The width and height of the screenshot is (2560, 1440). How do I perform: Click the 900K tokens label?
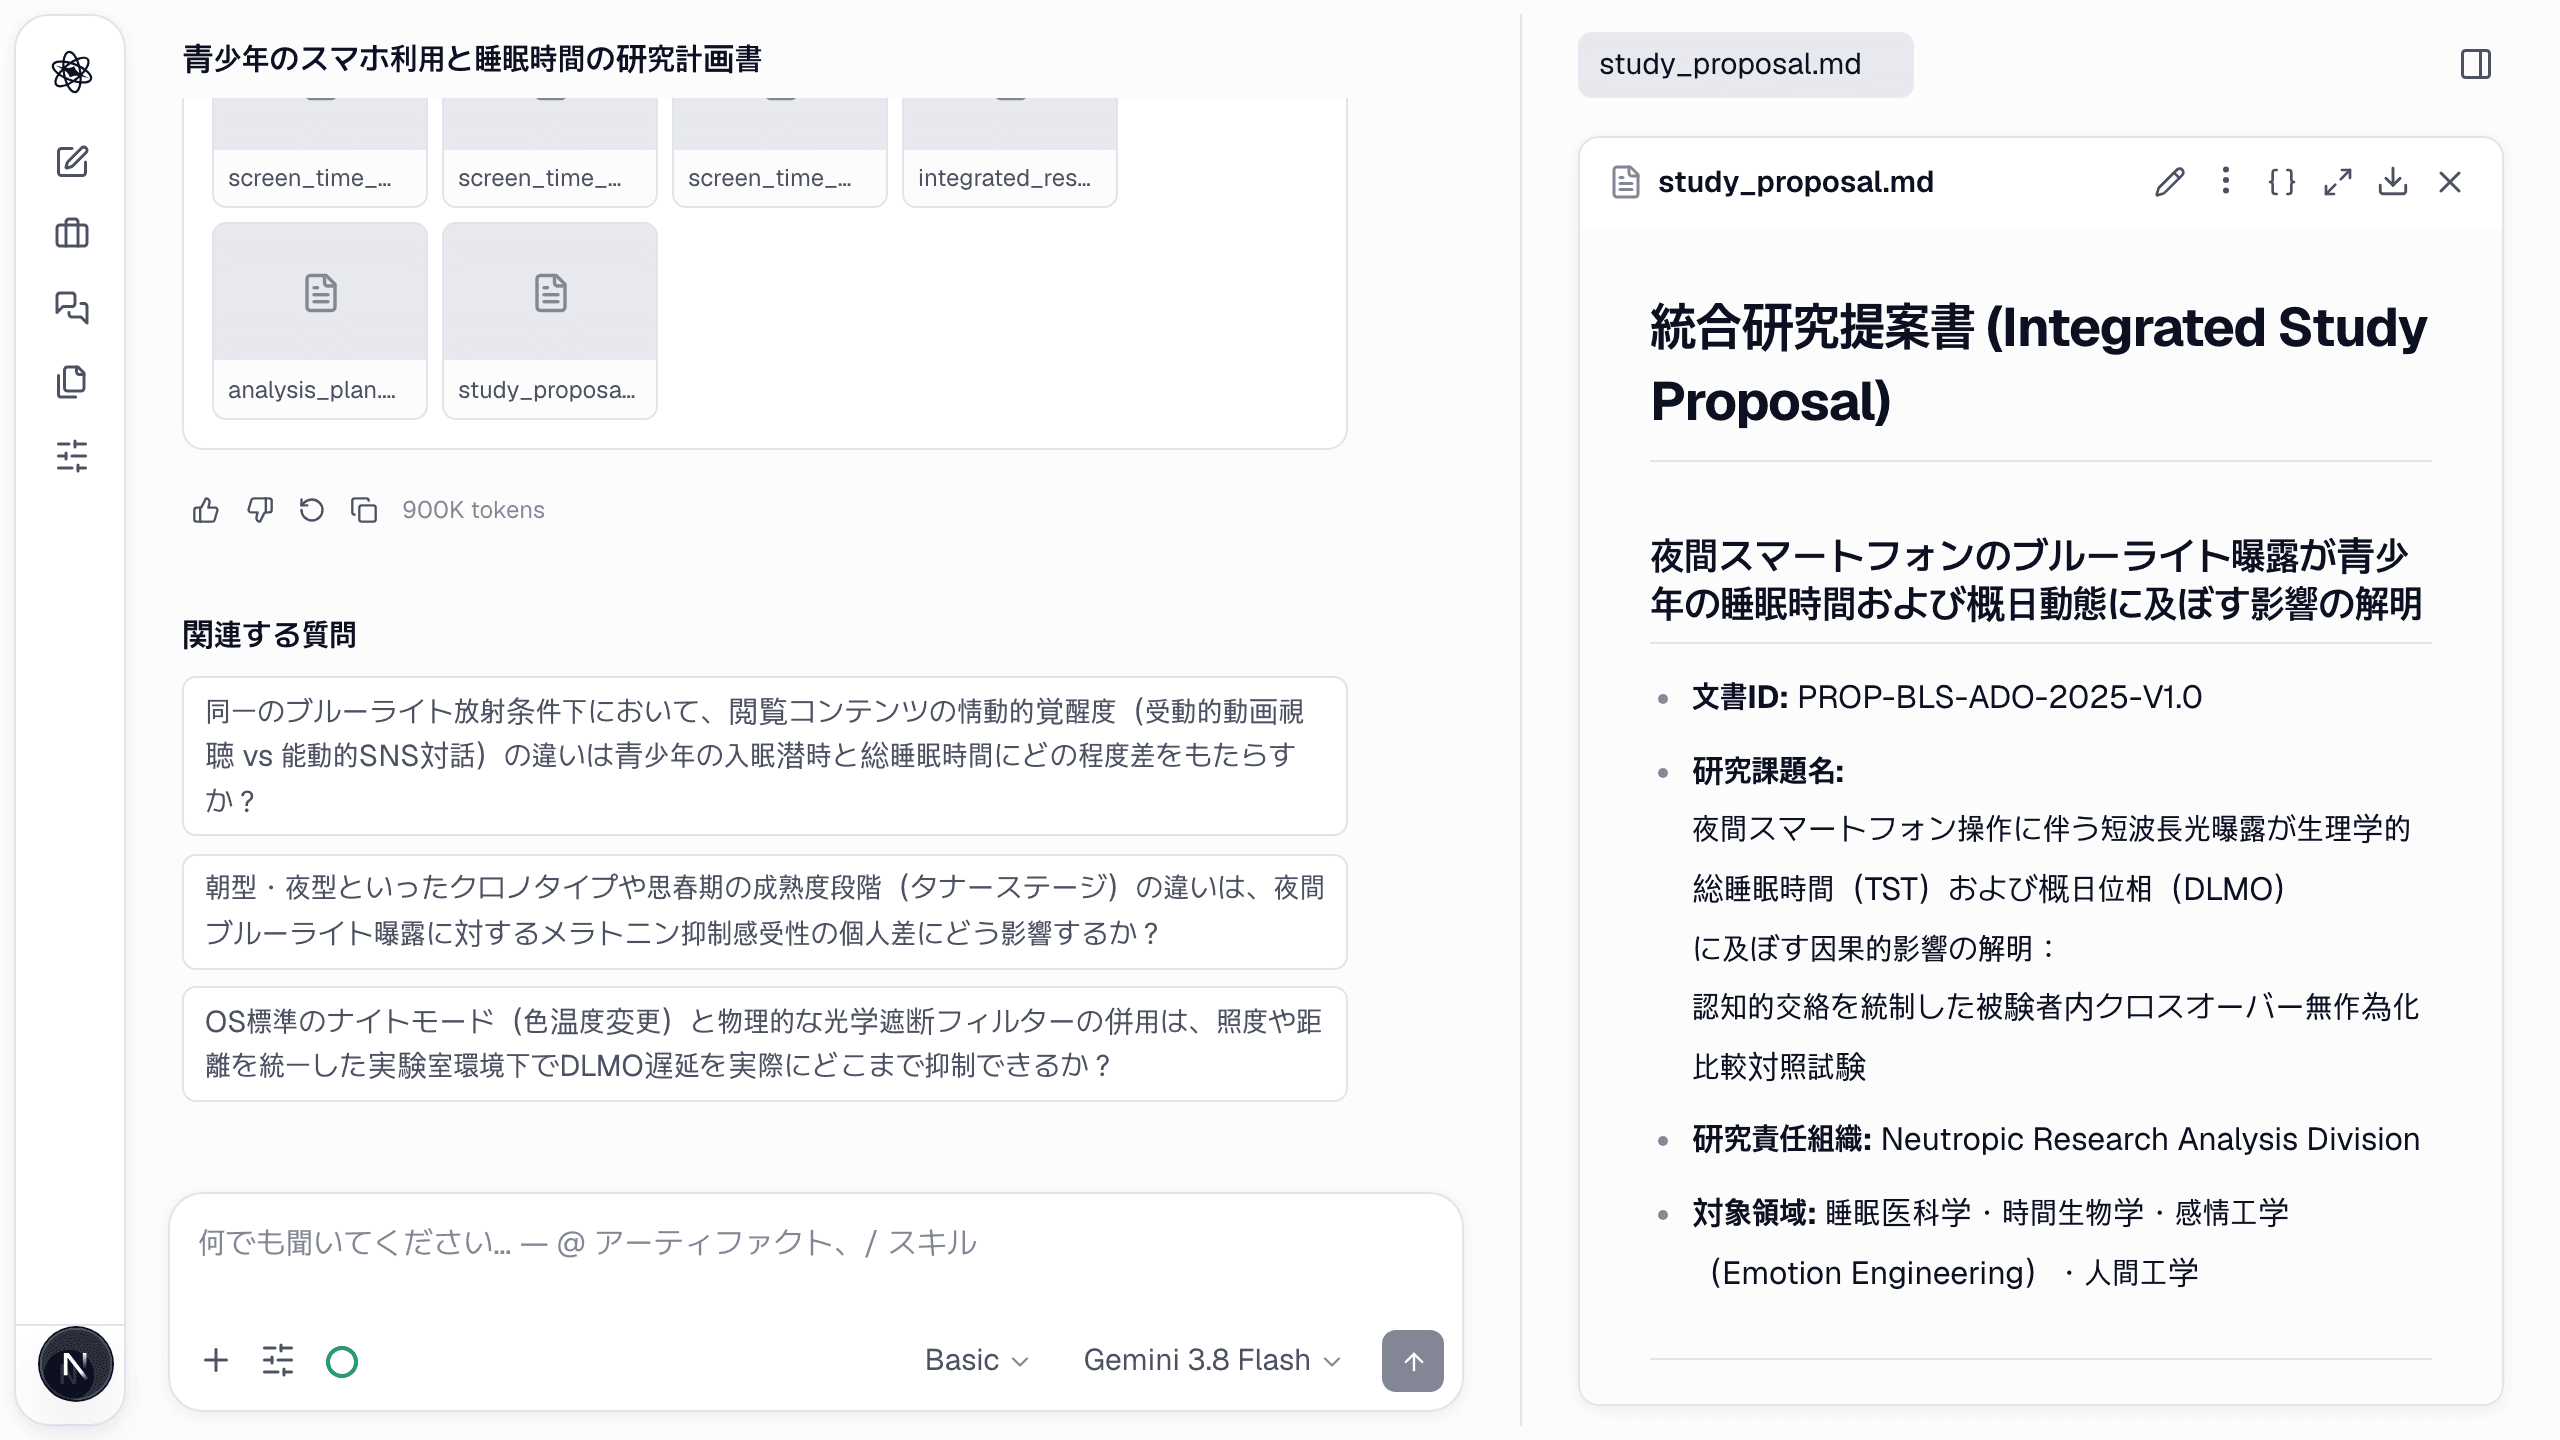(x=473, y=510)
